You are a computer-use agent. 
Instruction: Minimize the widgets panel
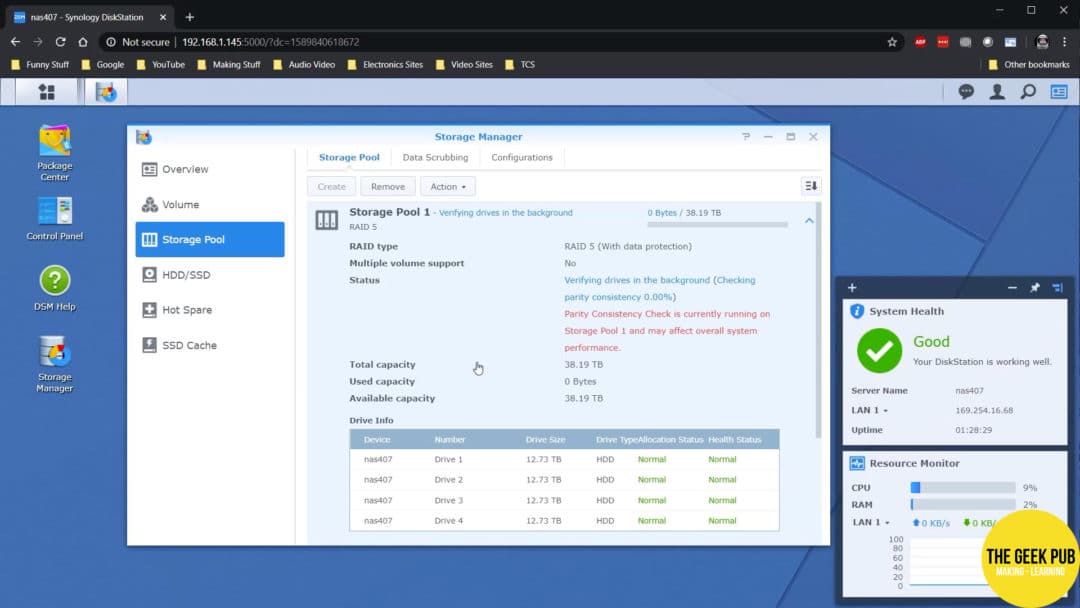point(1012,288)
